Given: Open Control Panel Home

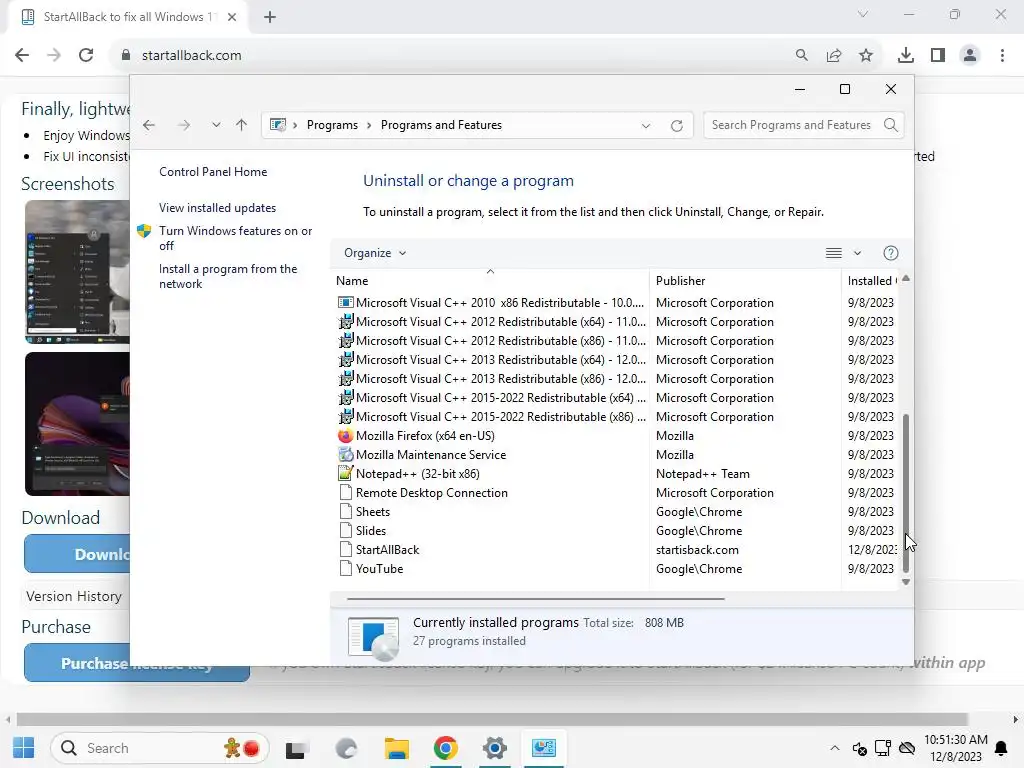Looking at the screenshot, I should tap(213, 172).
